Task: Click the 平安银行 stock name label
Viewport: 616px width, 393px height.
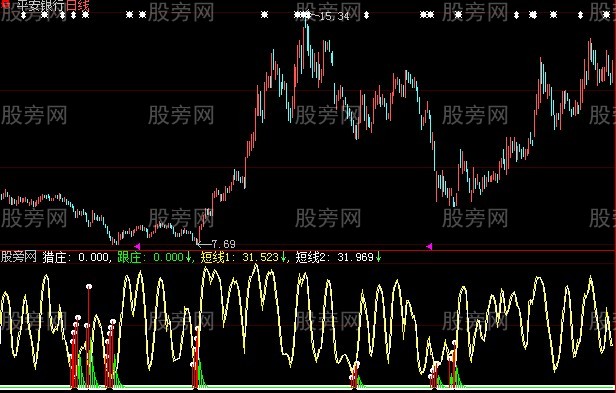Action: 41,6
